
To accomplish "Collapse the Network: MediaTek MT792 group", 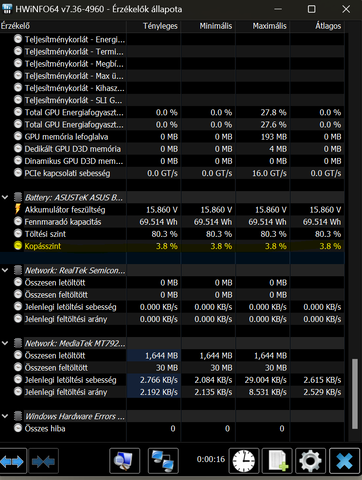I will (x=5, y=343).
